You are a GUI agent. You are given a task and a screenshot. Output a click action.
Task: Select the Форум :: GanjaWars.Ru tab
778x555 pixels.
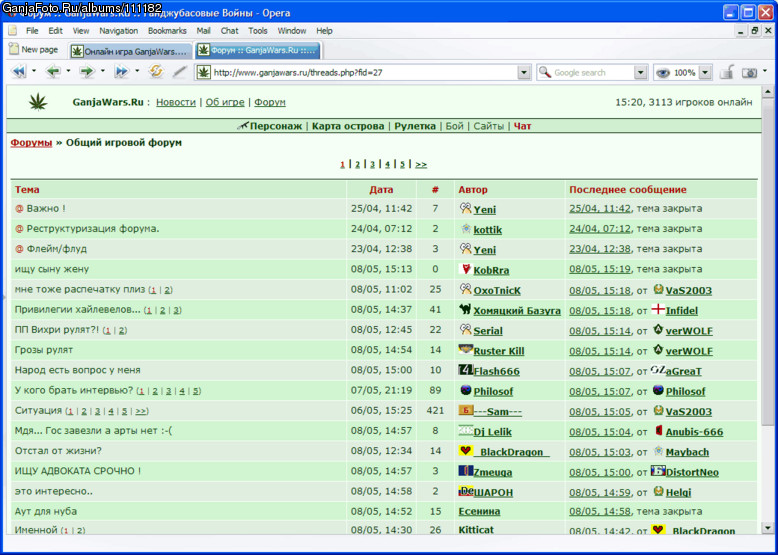tap(258, 51)
